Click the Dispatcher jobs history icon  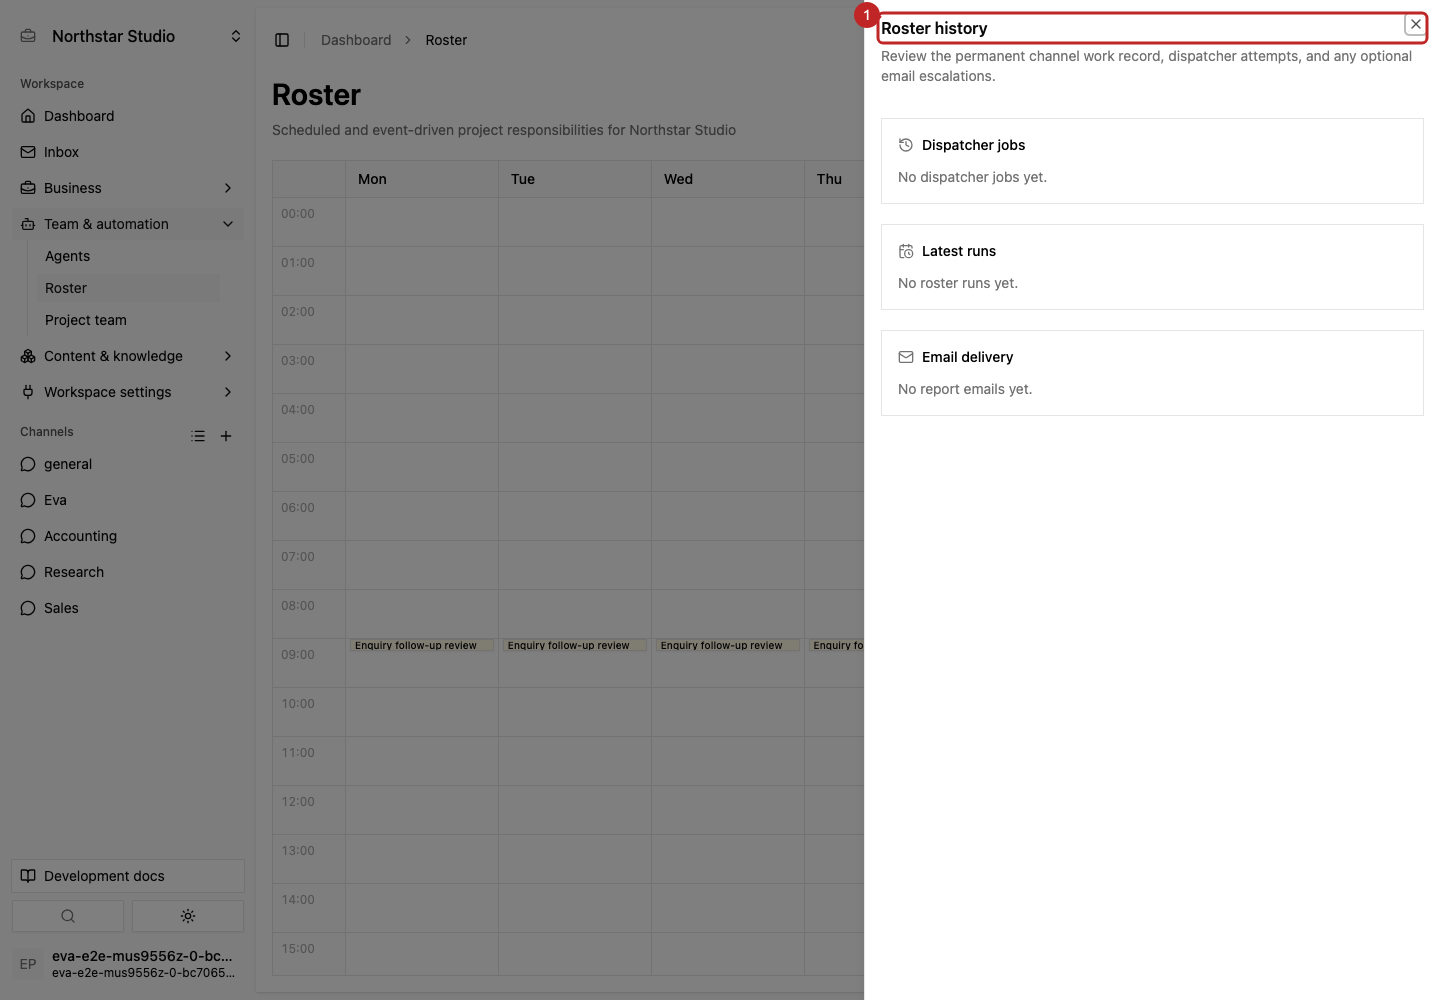click(x=906, y=145)
